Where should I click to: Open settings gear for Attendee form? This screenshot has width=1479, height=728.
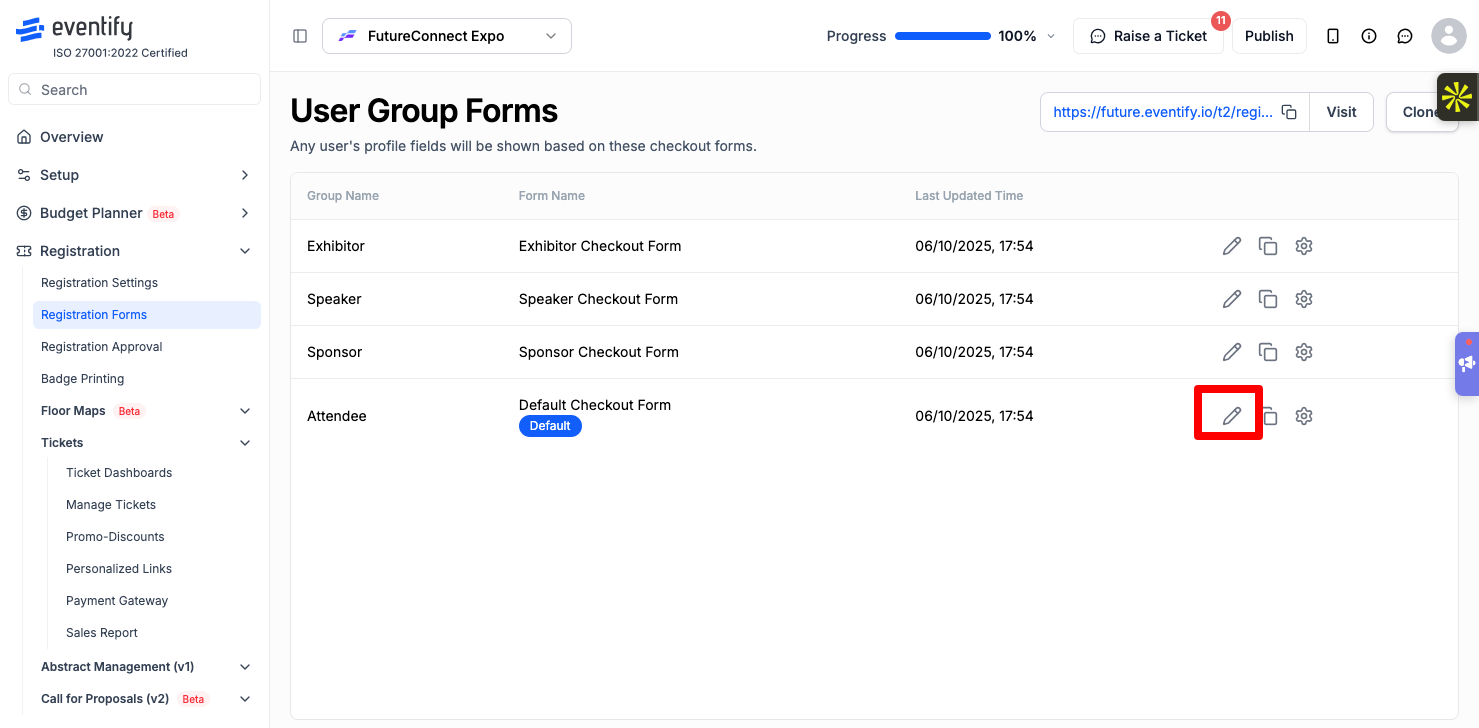click(x=1304, y=416)
